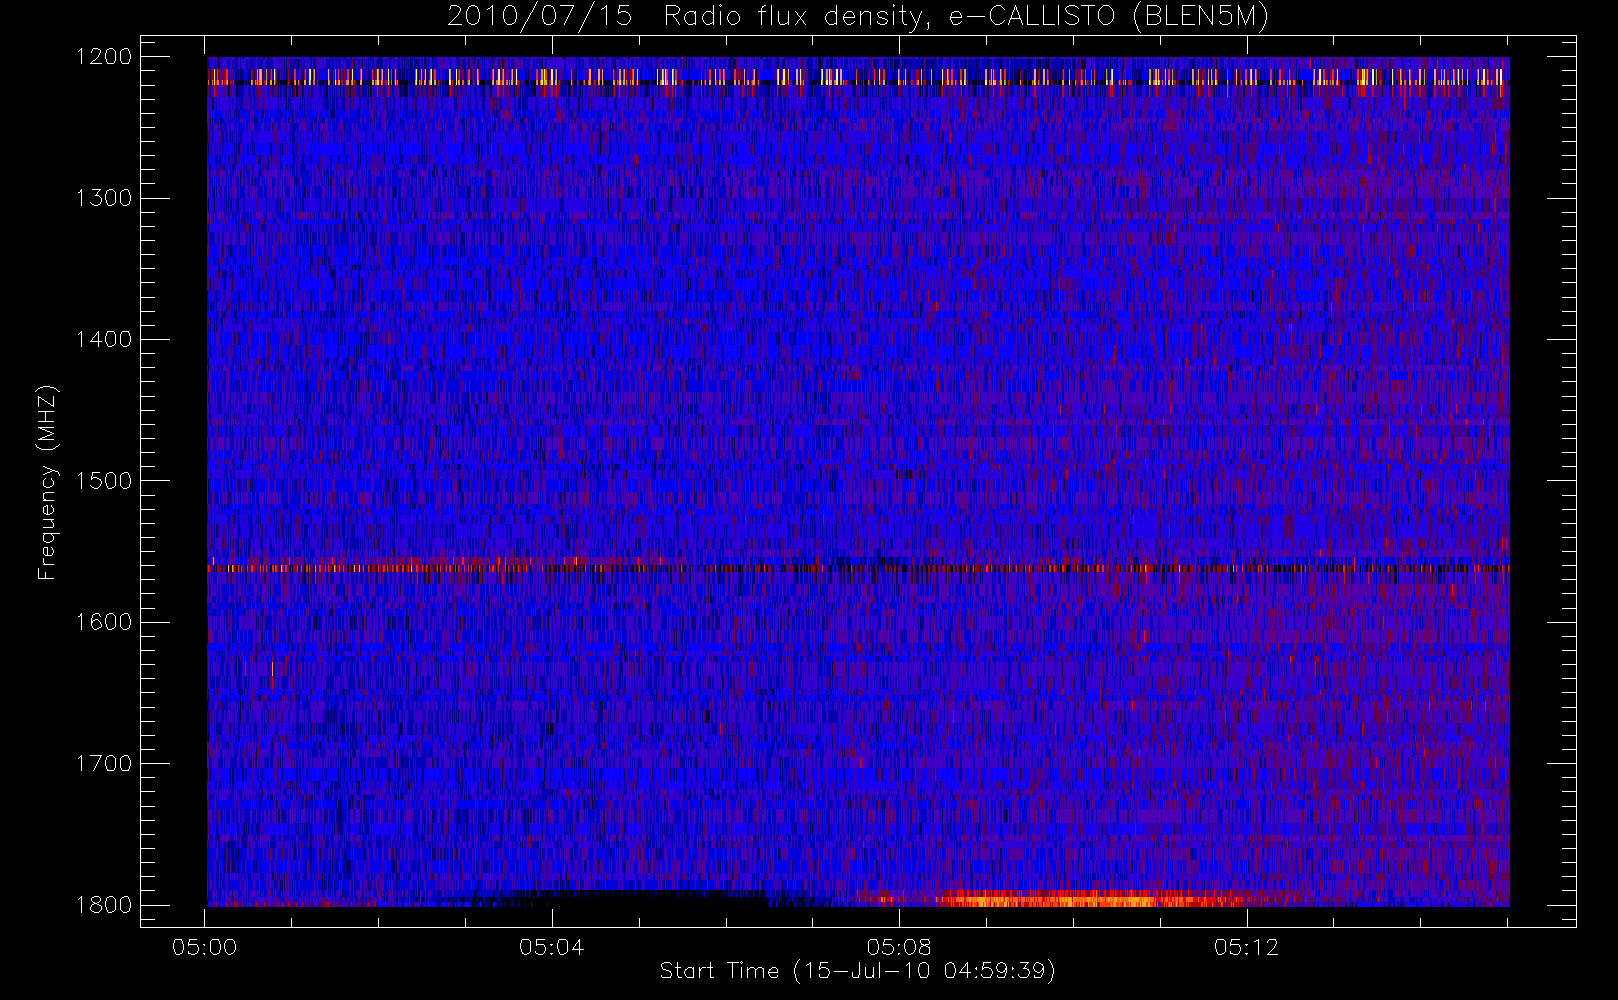This screenshot has width=1618, height=1000.
Task: Select the 1300 frequency tick label
Action: coord(104,198)
